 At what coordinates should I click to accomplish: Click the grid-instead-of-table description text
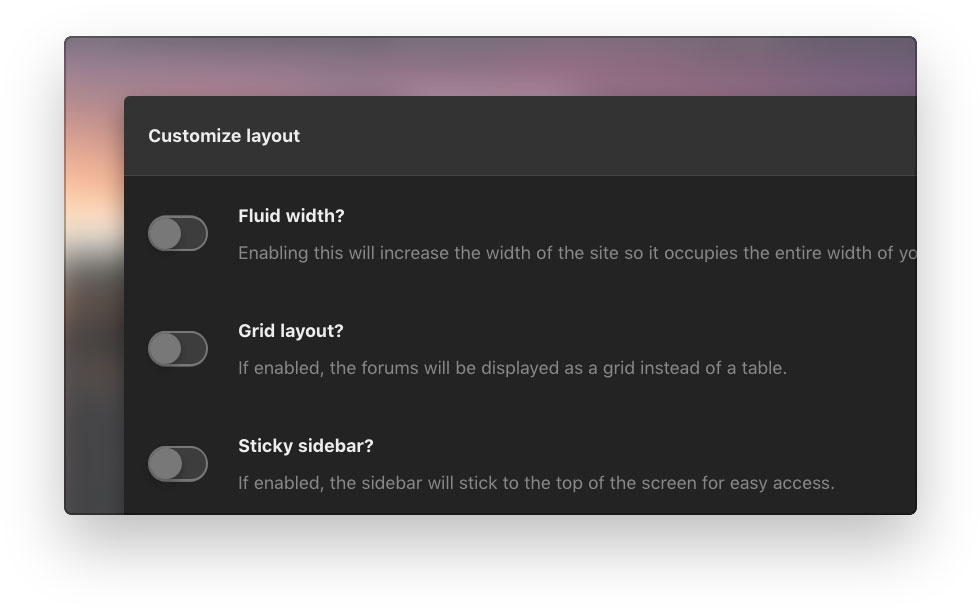point(512,368)
